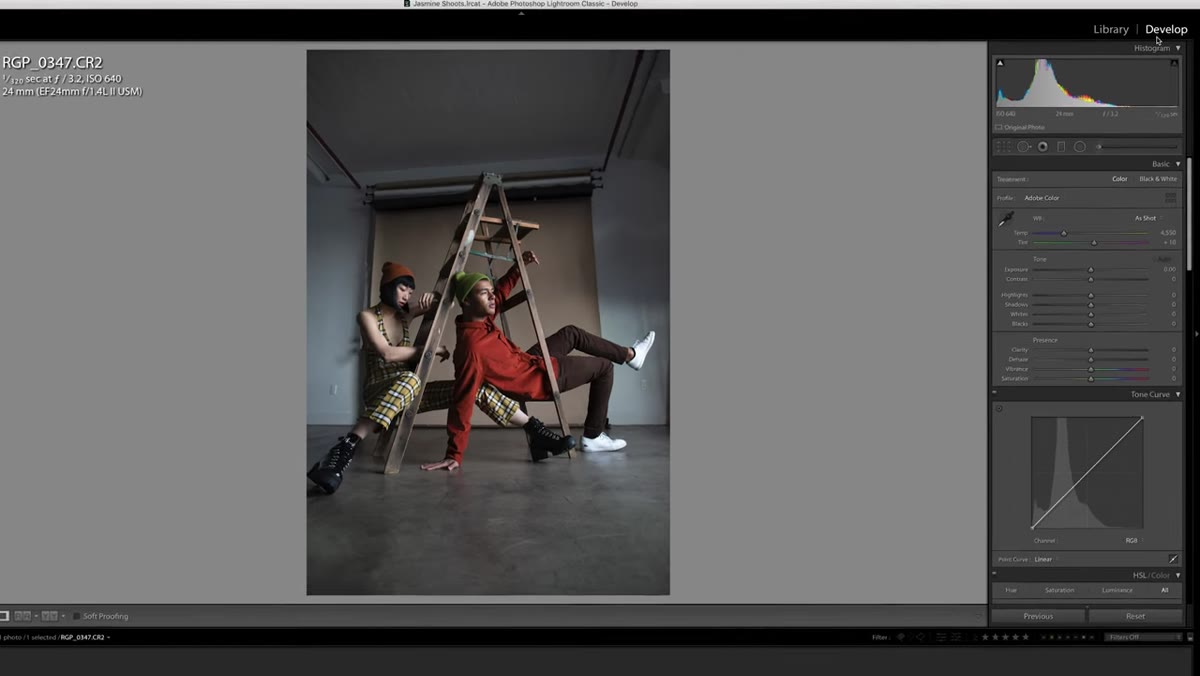Pick the White Balance Selector eyedropper
Image resolution: width=1200 pixels, height=676 pixels.
click(1006, 219)
